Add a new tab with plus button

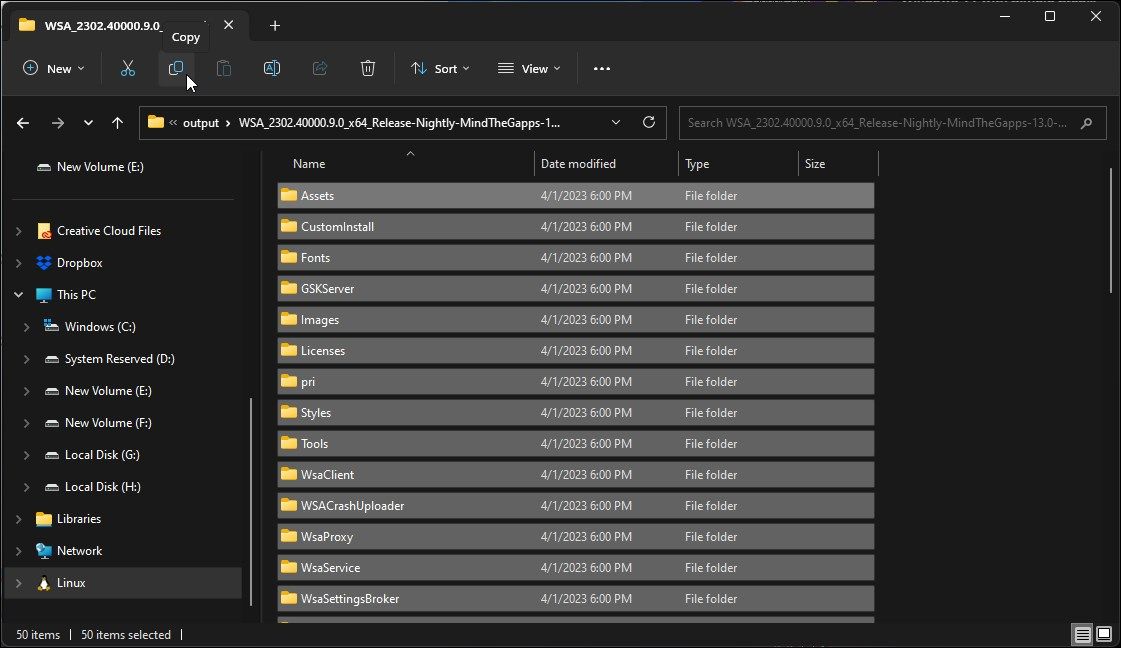click(x=275, y=26)
